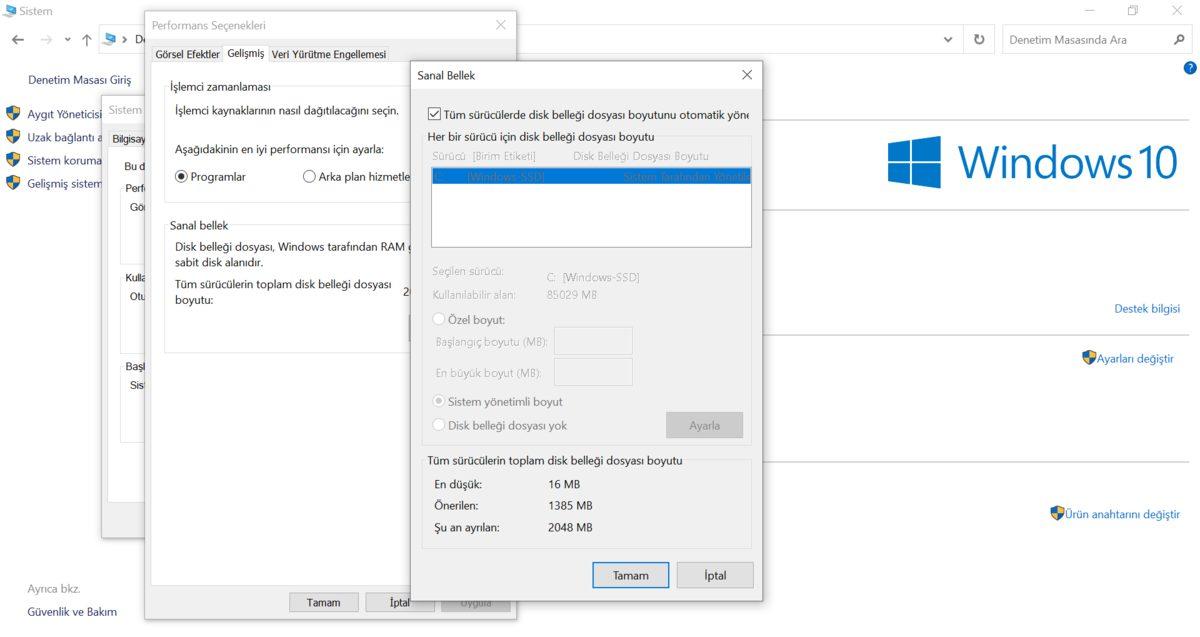This screenshot has height=637, width=1200.
Task: Switch to the Görsel Efektler tab
Action: (x=186, y=54)
